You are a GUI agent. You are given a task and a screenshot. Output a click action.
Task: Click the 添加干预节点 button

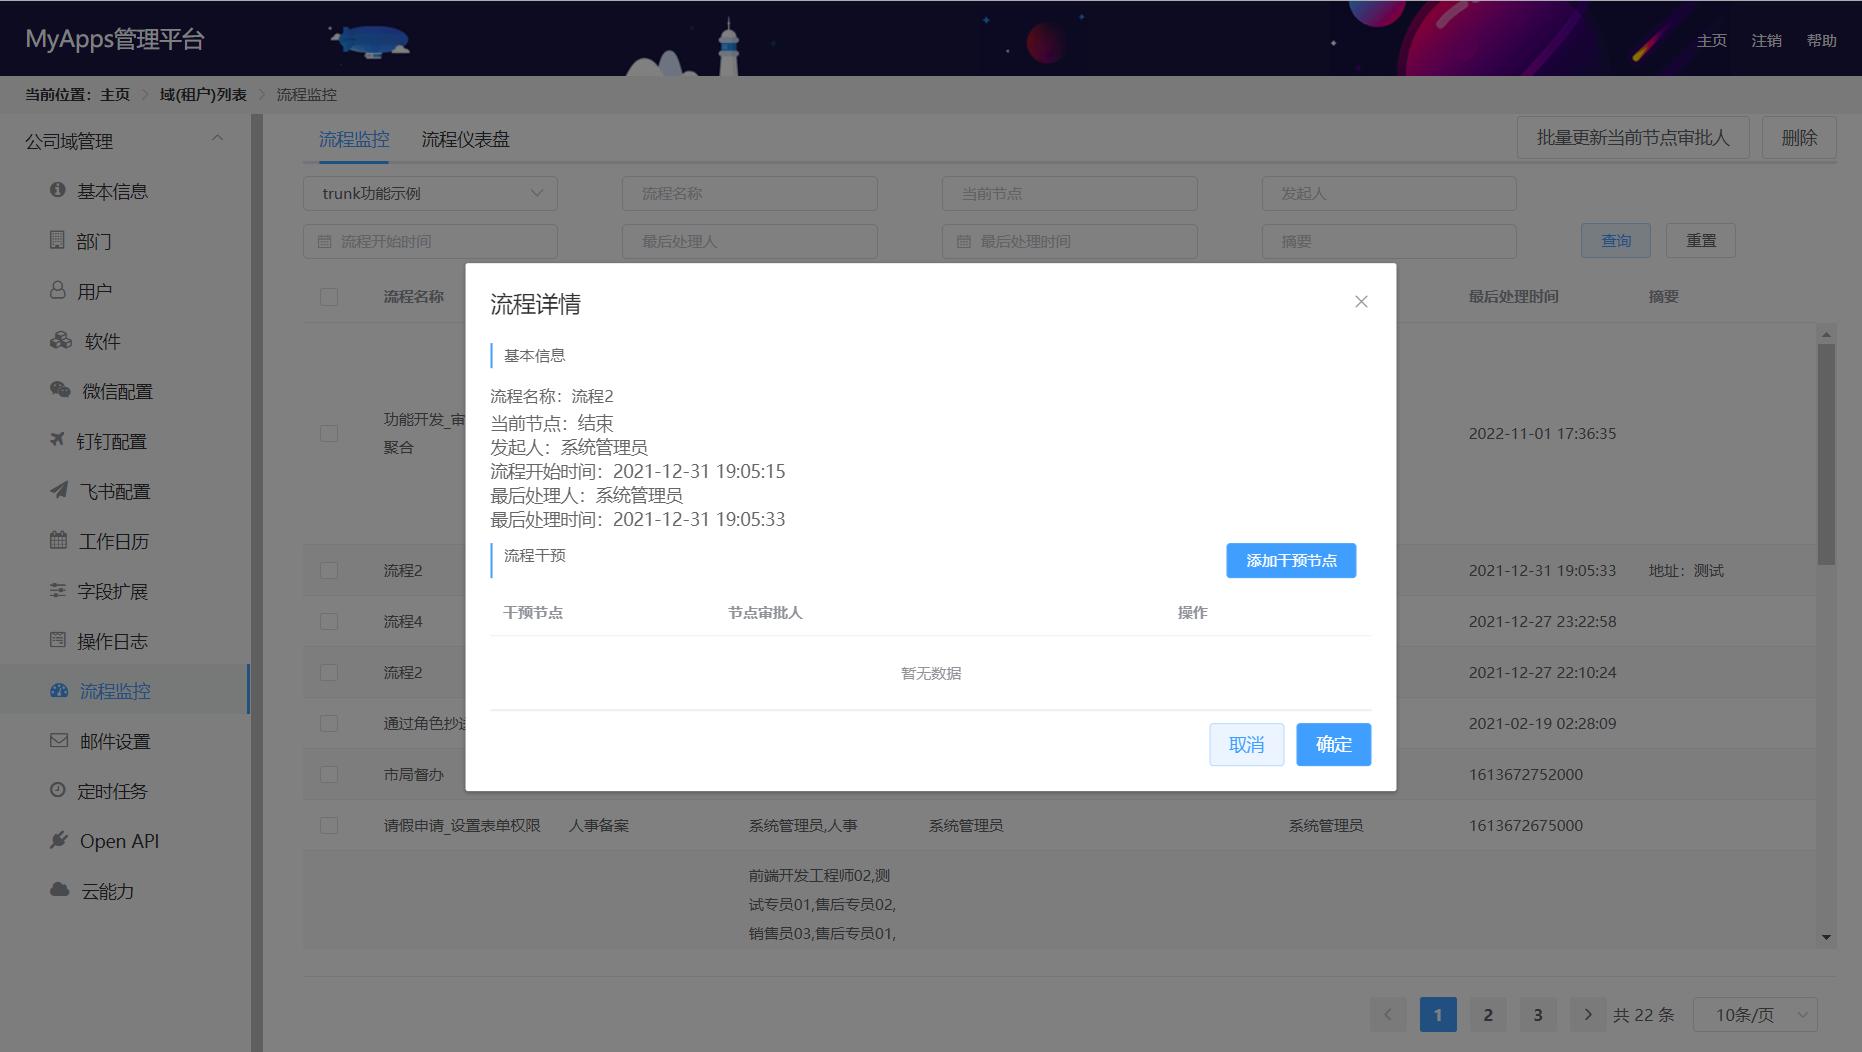click(1290, 561)
